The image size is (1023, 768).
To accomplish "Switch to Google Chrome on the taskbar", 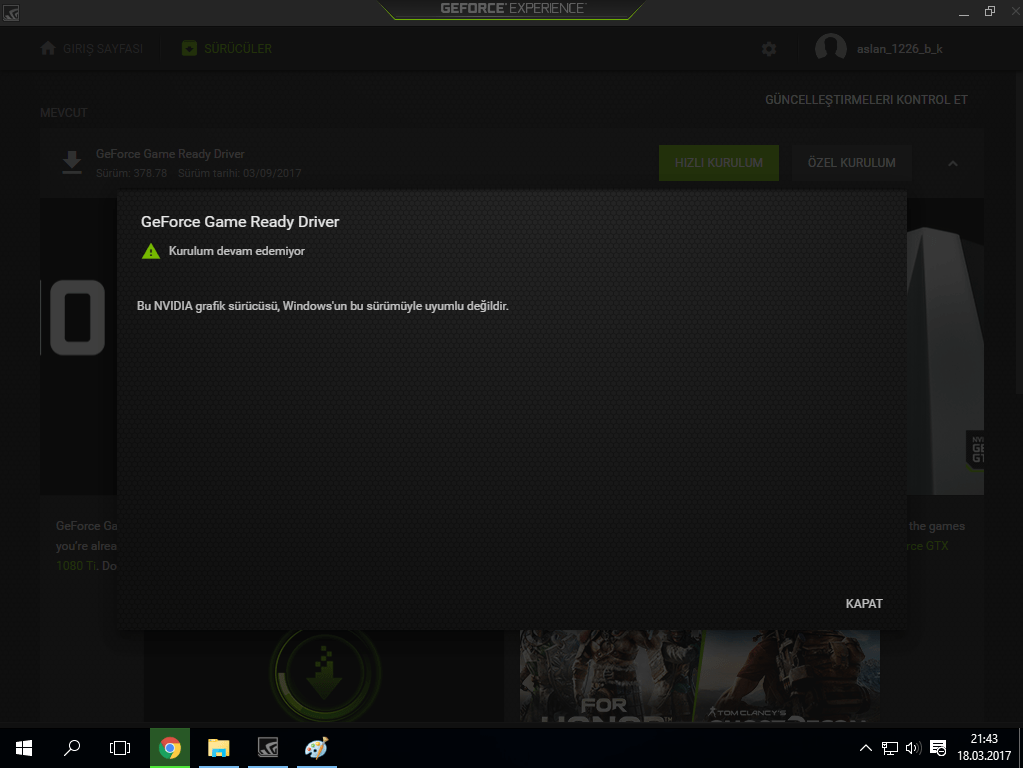I will (x=170, y=748).
